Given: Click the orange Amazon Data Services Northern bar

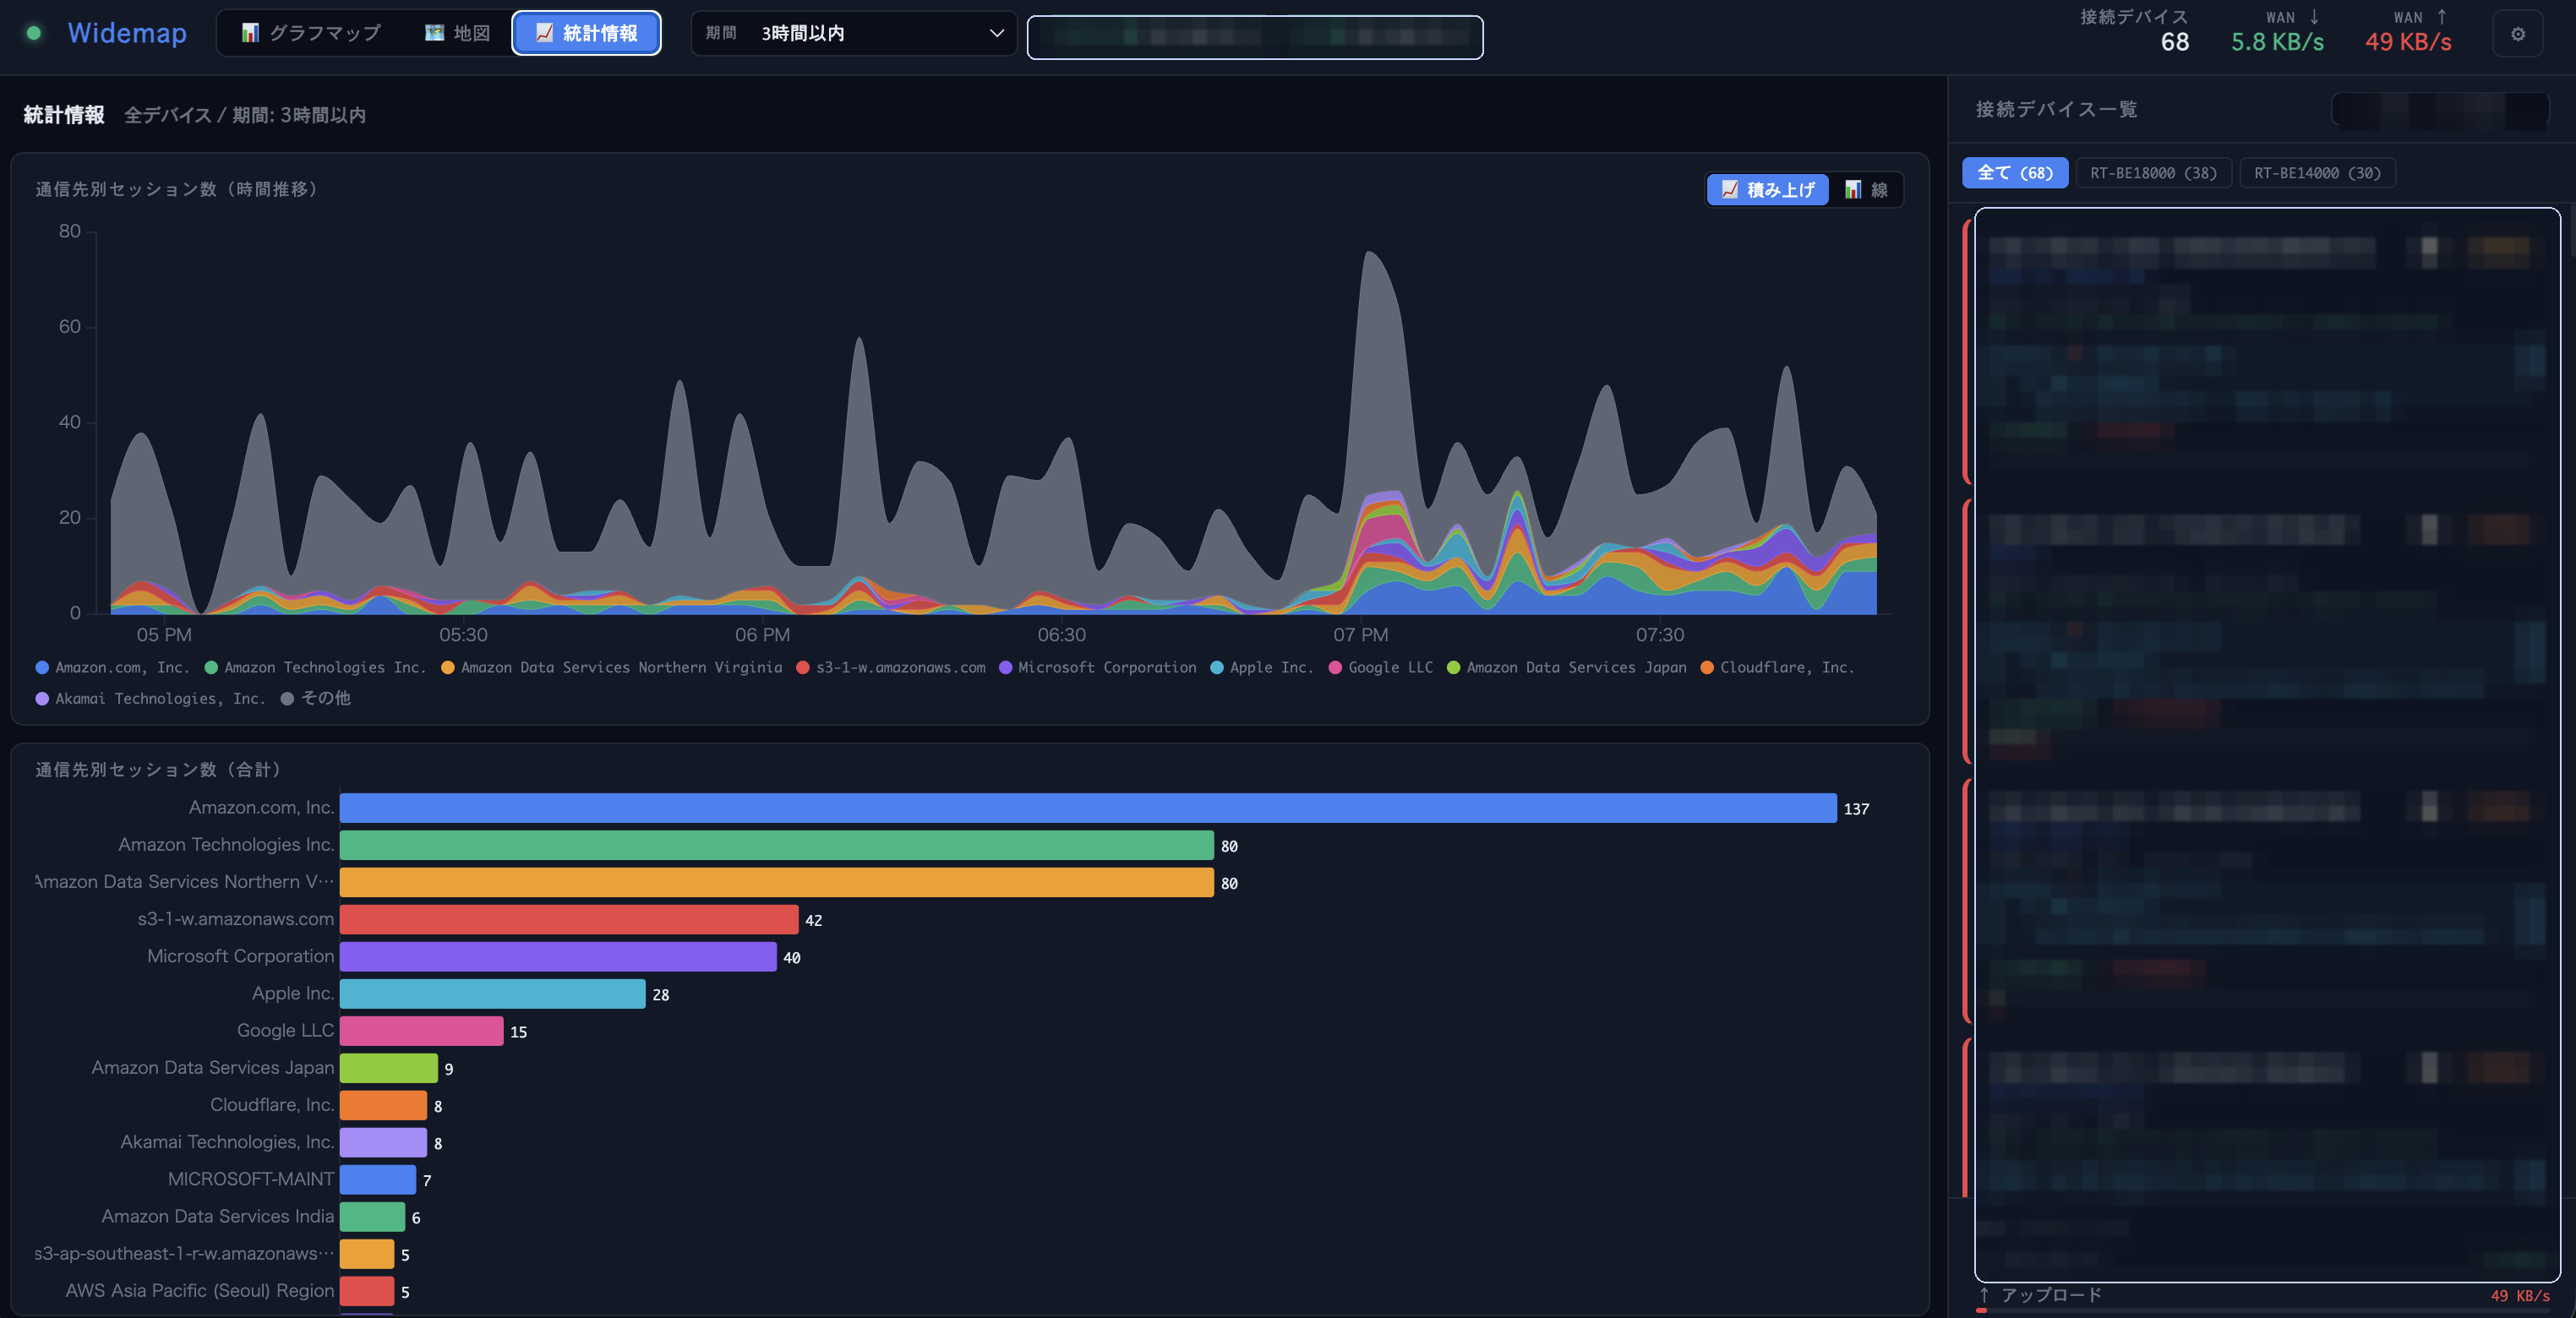Looking at the screenshot, I should coord(777,882).
